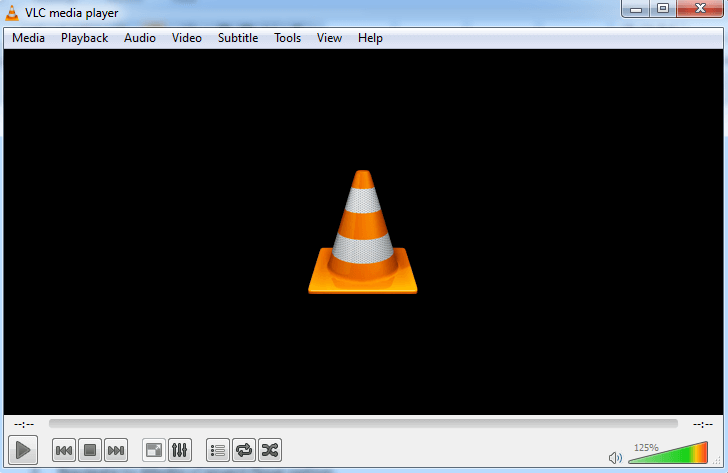Viewport: 728px width, 473px height.
Task: Toggle fullscreen video mode icon
Action: click(x=154, y=450)
